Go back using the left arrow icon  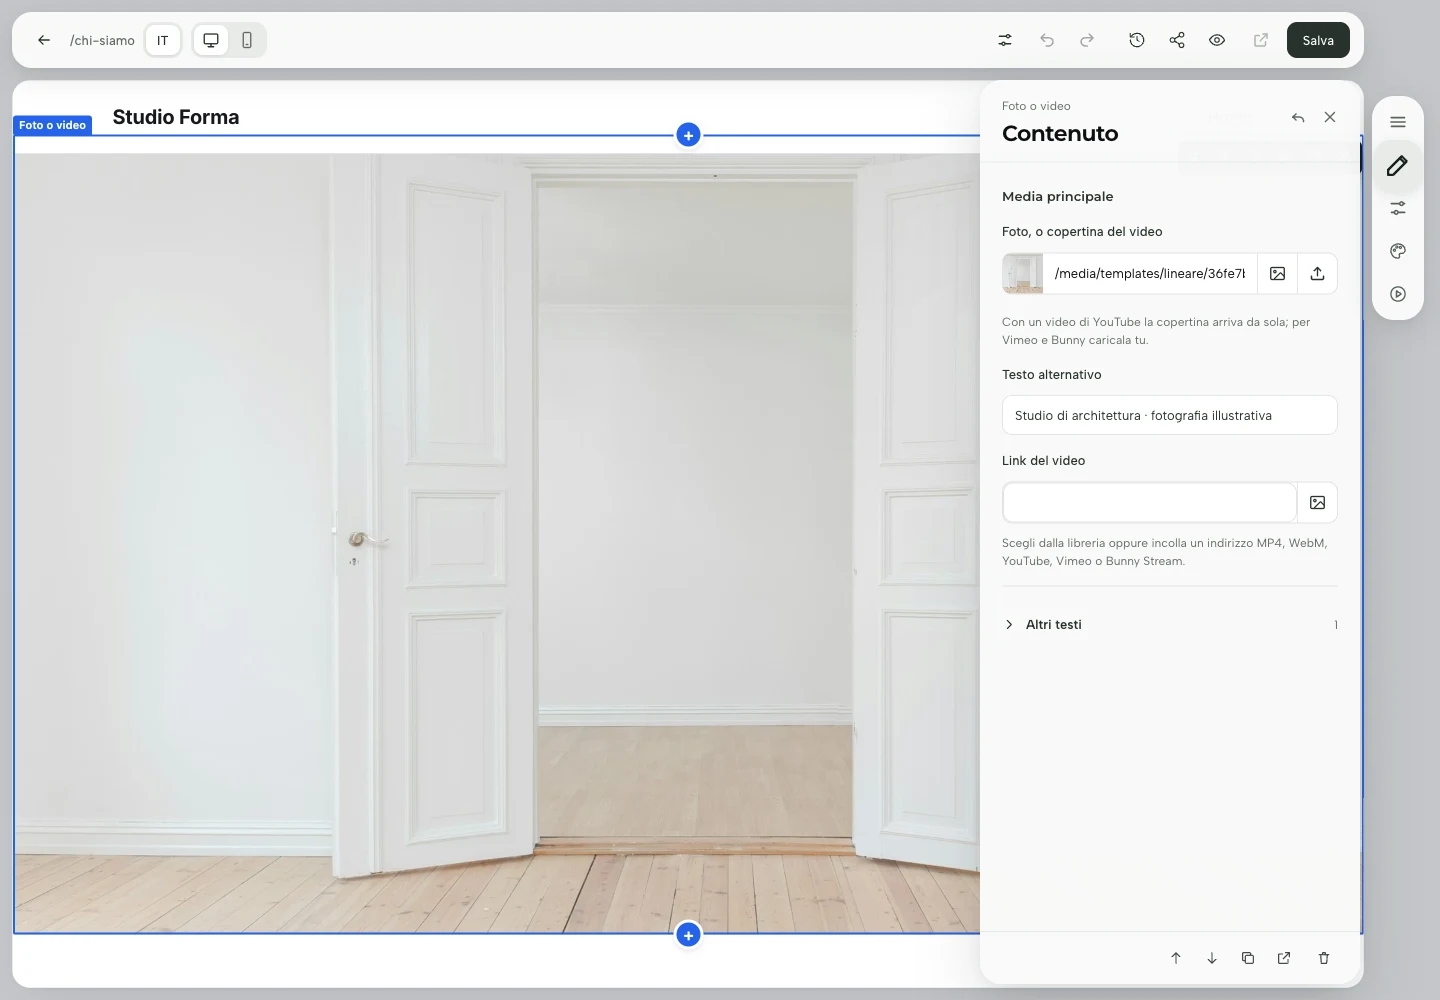click(43, 40)
